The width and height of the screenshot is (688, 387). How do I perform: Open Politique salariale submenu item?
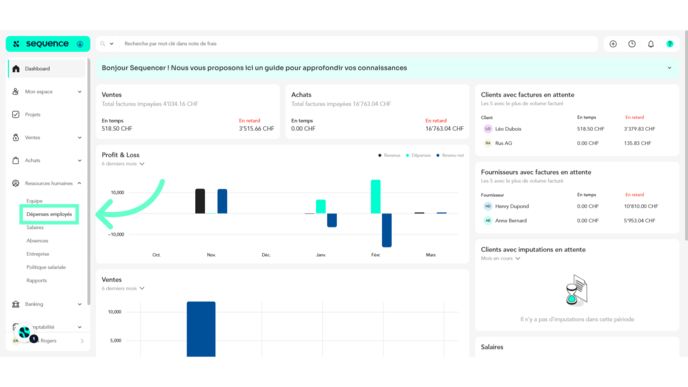[x=46, y=267]
